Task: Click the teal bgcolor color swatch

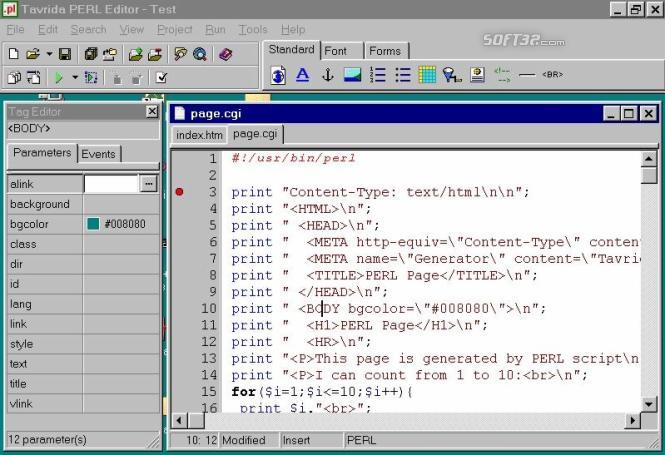Action: tap(93, 224)
